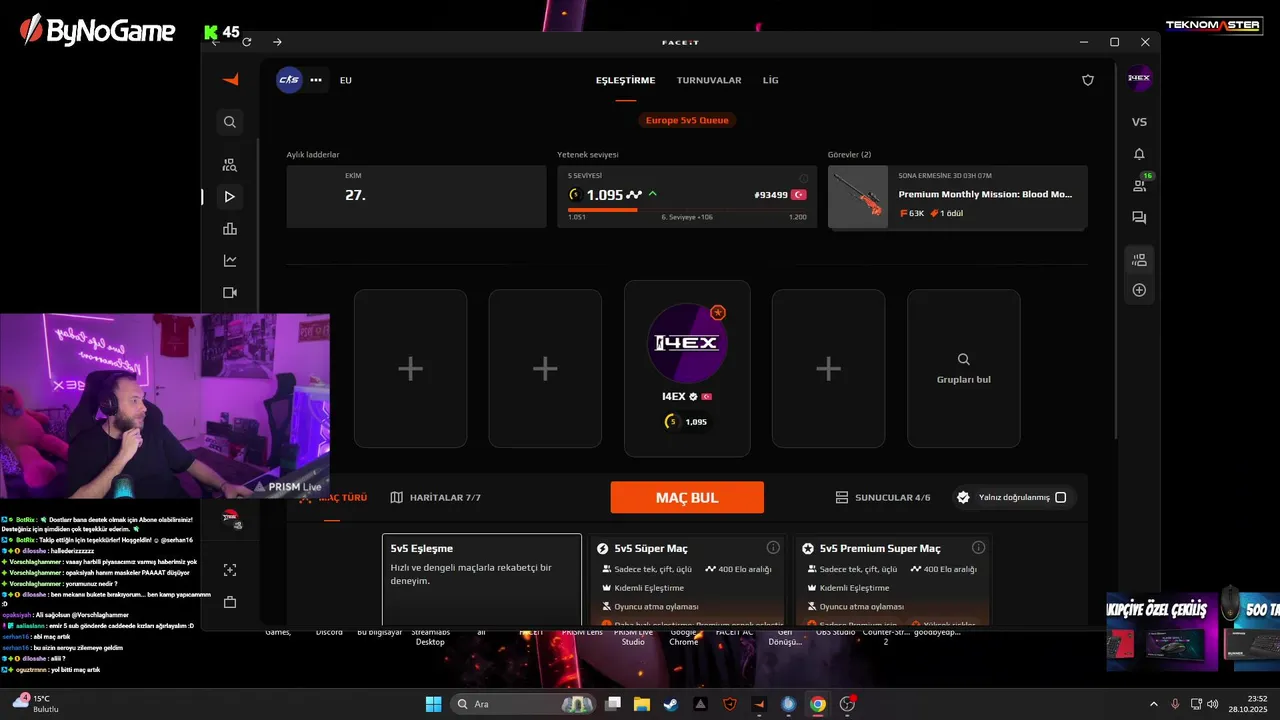The image size is (1280, 720).
Task: Open the rankings bar chart sidebar icon
Action: (230, 229)
